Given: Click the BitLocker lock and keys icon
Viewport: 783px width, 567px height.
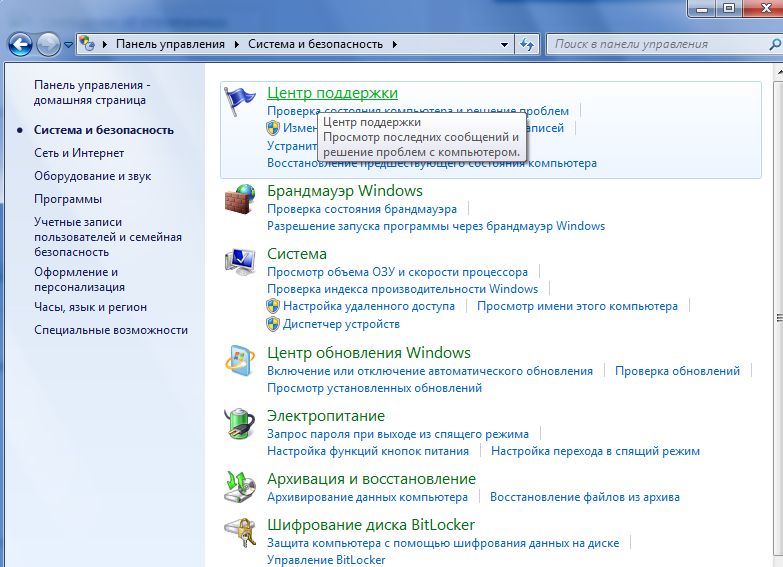Looking at the screenshot, I should click(x=240, y=533).
